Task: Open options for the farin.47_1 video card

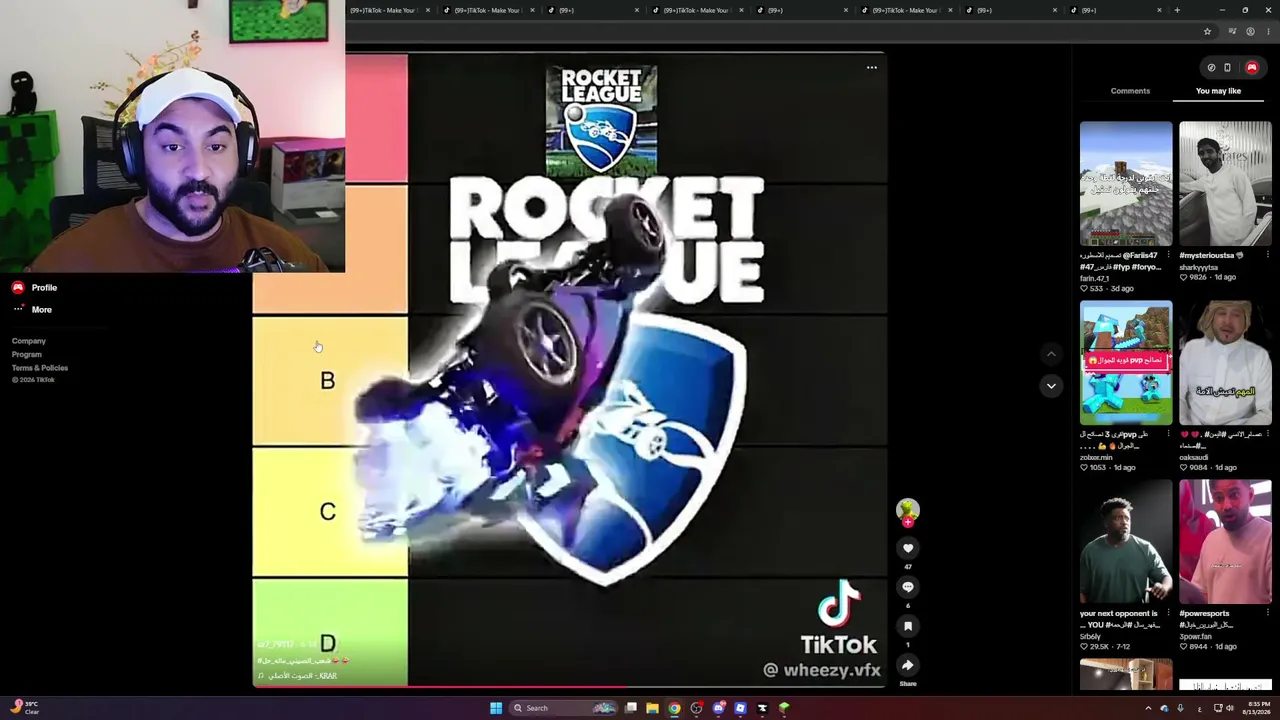Action: click(1166, 255)
